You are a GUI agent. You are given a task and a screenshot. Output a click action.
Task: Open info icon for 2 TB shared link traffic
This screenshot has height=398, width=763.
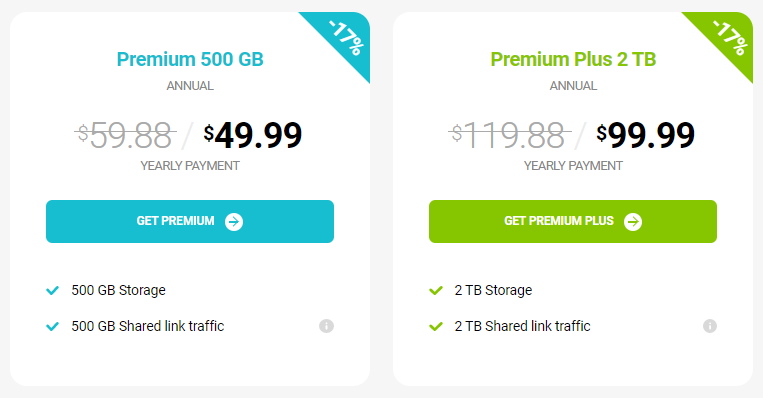[710, 326]
